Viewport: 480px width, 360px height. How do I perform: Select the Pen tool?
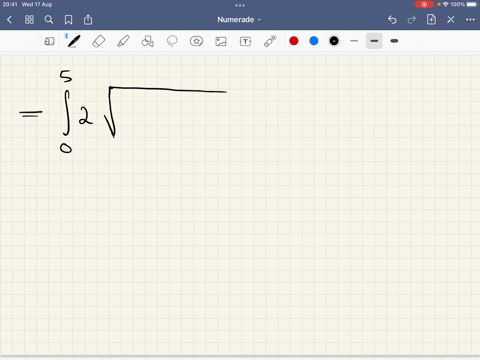tap(74, 41)
